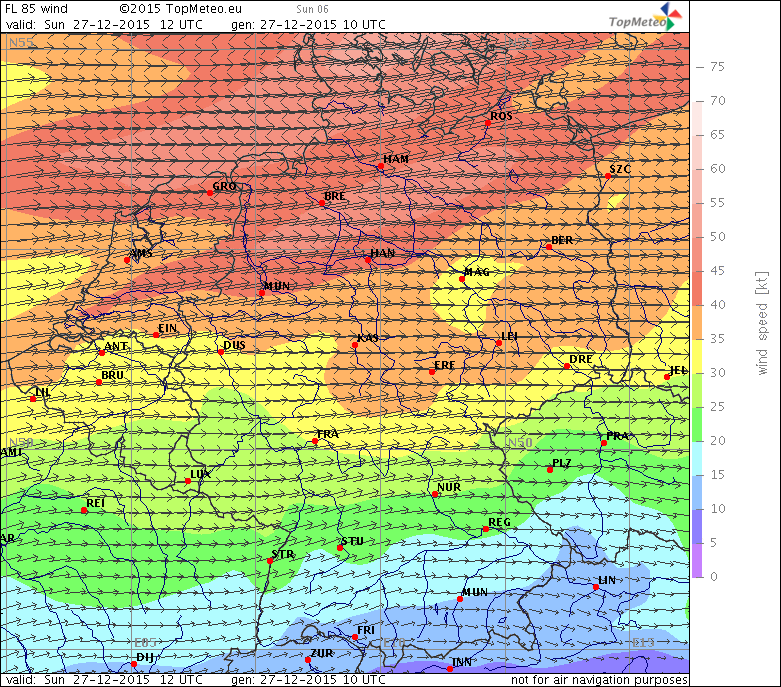Select the "not for air navigation purposes" notice

(x=599, y=680)
